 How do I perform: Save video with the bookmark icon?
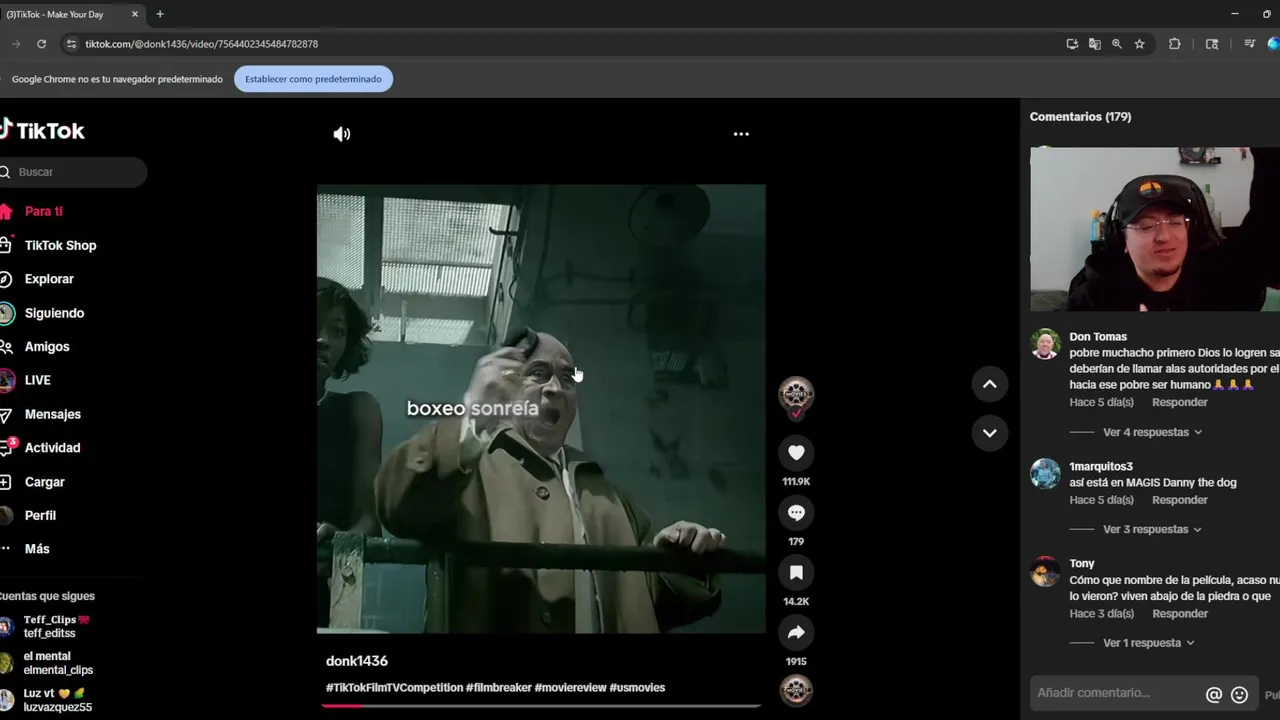tap(796, 573)
